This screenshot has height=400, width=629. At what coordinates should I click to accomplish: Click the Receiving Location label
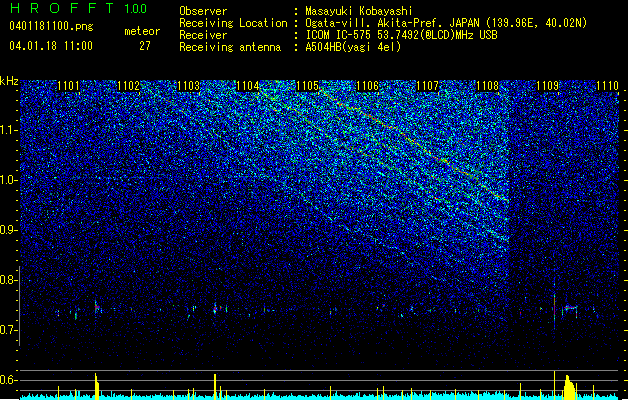233,23
